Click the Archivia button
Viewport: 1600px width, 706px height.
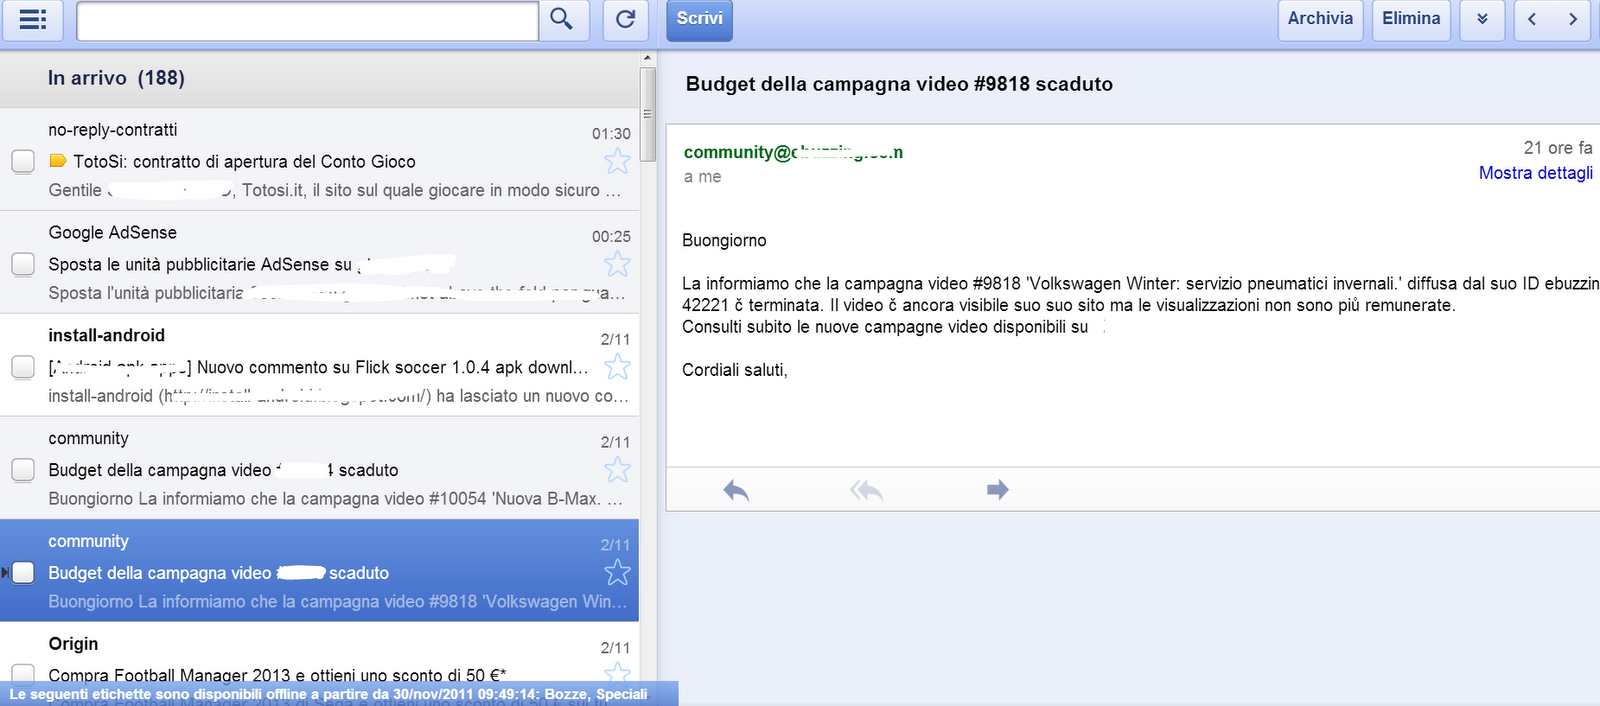1320,20
